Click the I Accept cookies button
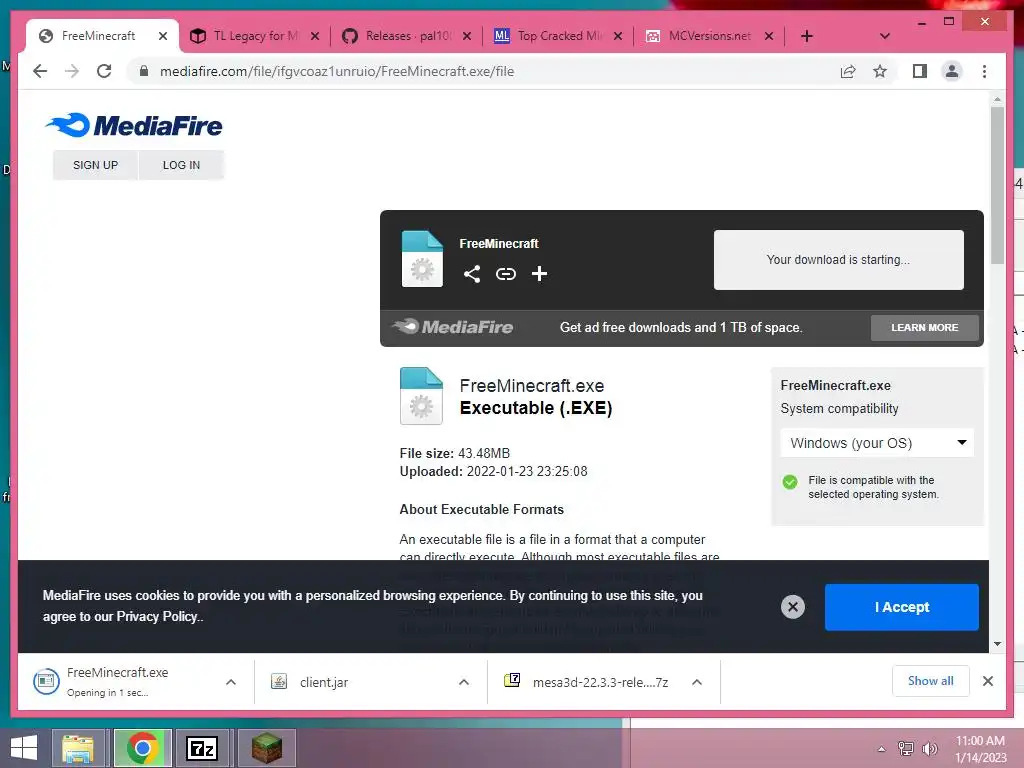This screenshot has height=768, width=1024. pos(901,607)
